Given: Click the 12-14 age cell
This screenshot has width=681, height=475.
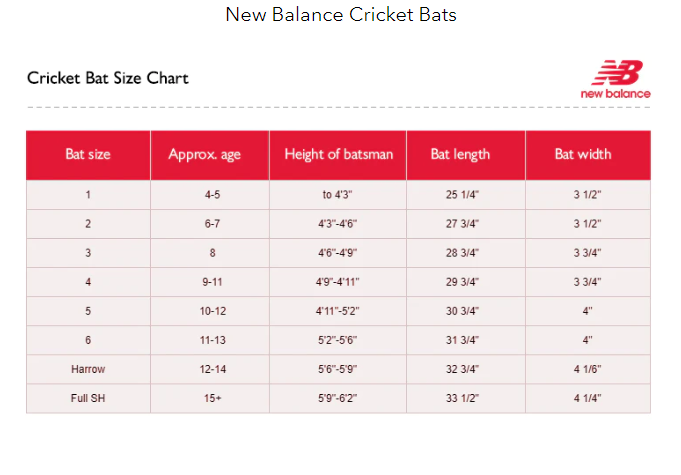Looking at the screenshot, I should point(212,369).
